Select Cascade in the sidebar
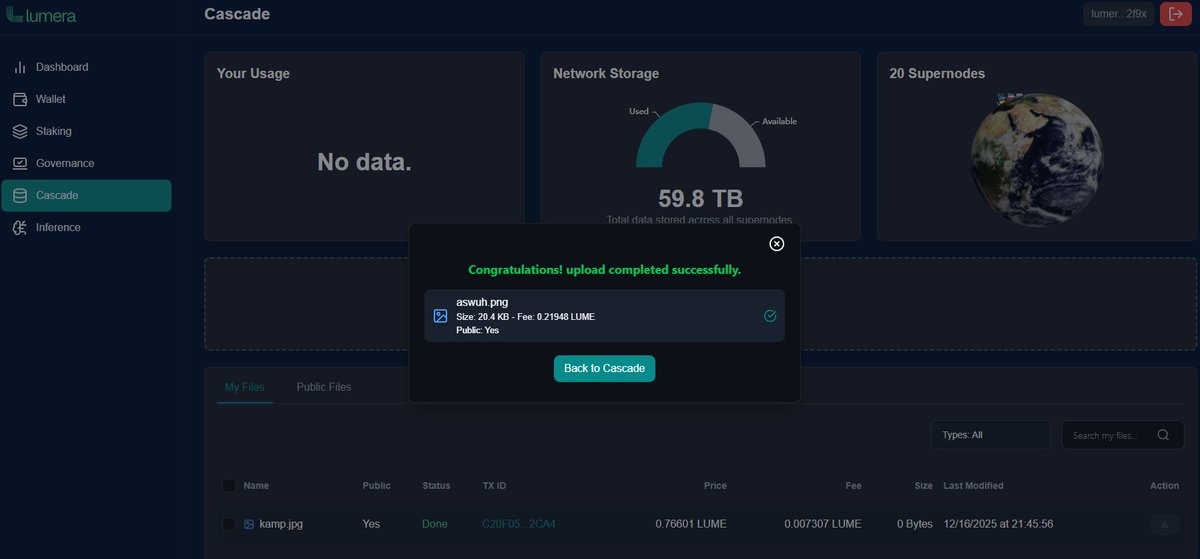This screenshot has width=1200, height=559. point(86,195)
